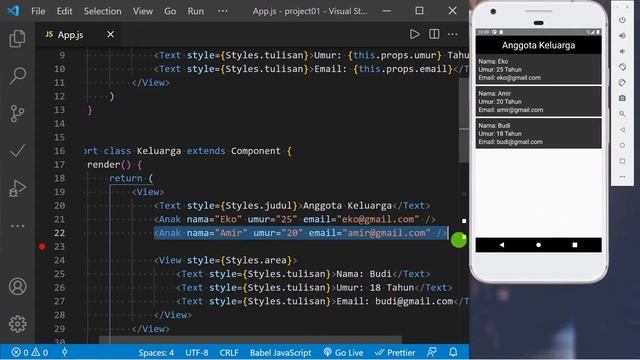
Task: Open the Manage gear icon
Action: [18, 324]
